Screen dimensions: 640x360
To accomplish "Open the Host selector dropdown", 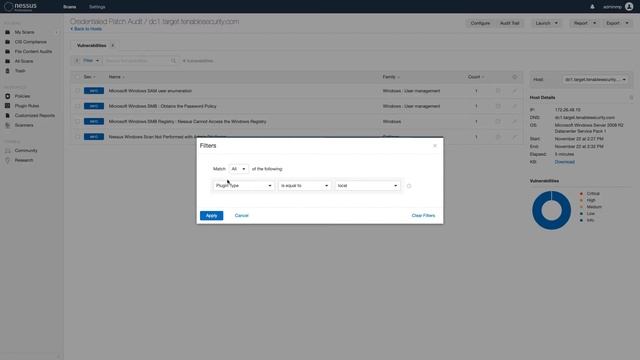I will (595, 80).
